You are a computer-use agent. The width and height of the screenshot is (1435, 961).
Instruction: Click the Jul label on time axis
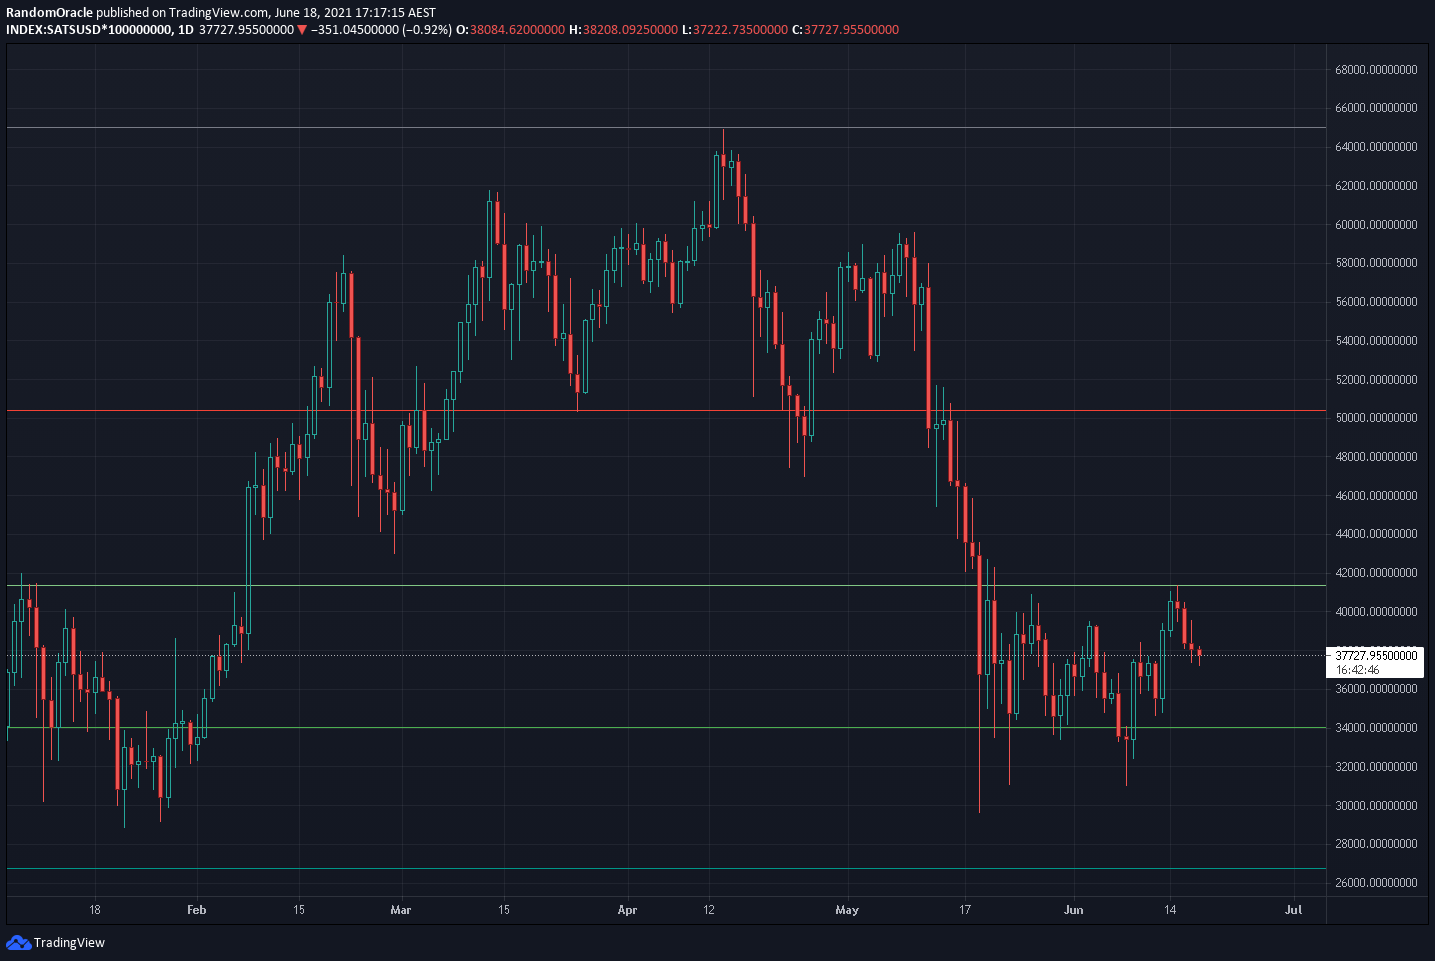tap(1293, 910)
